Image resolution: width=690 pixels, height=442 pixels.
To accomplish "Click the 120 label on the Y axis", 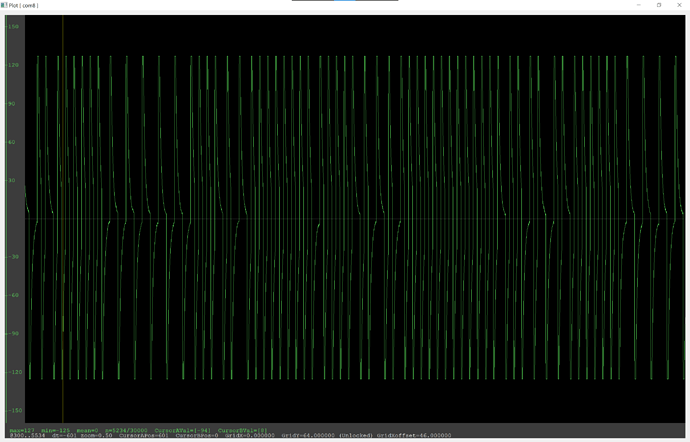I will pos(13,65).
